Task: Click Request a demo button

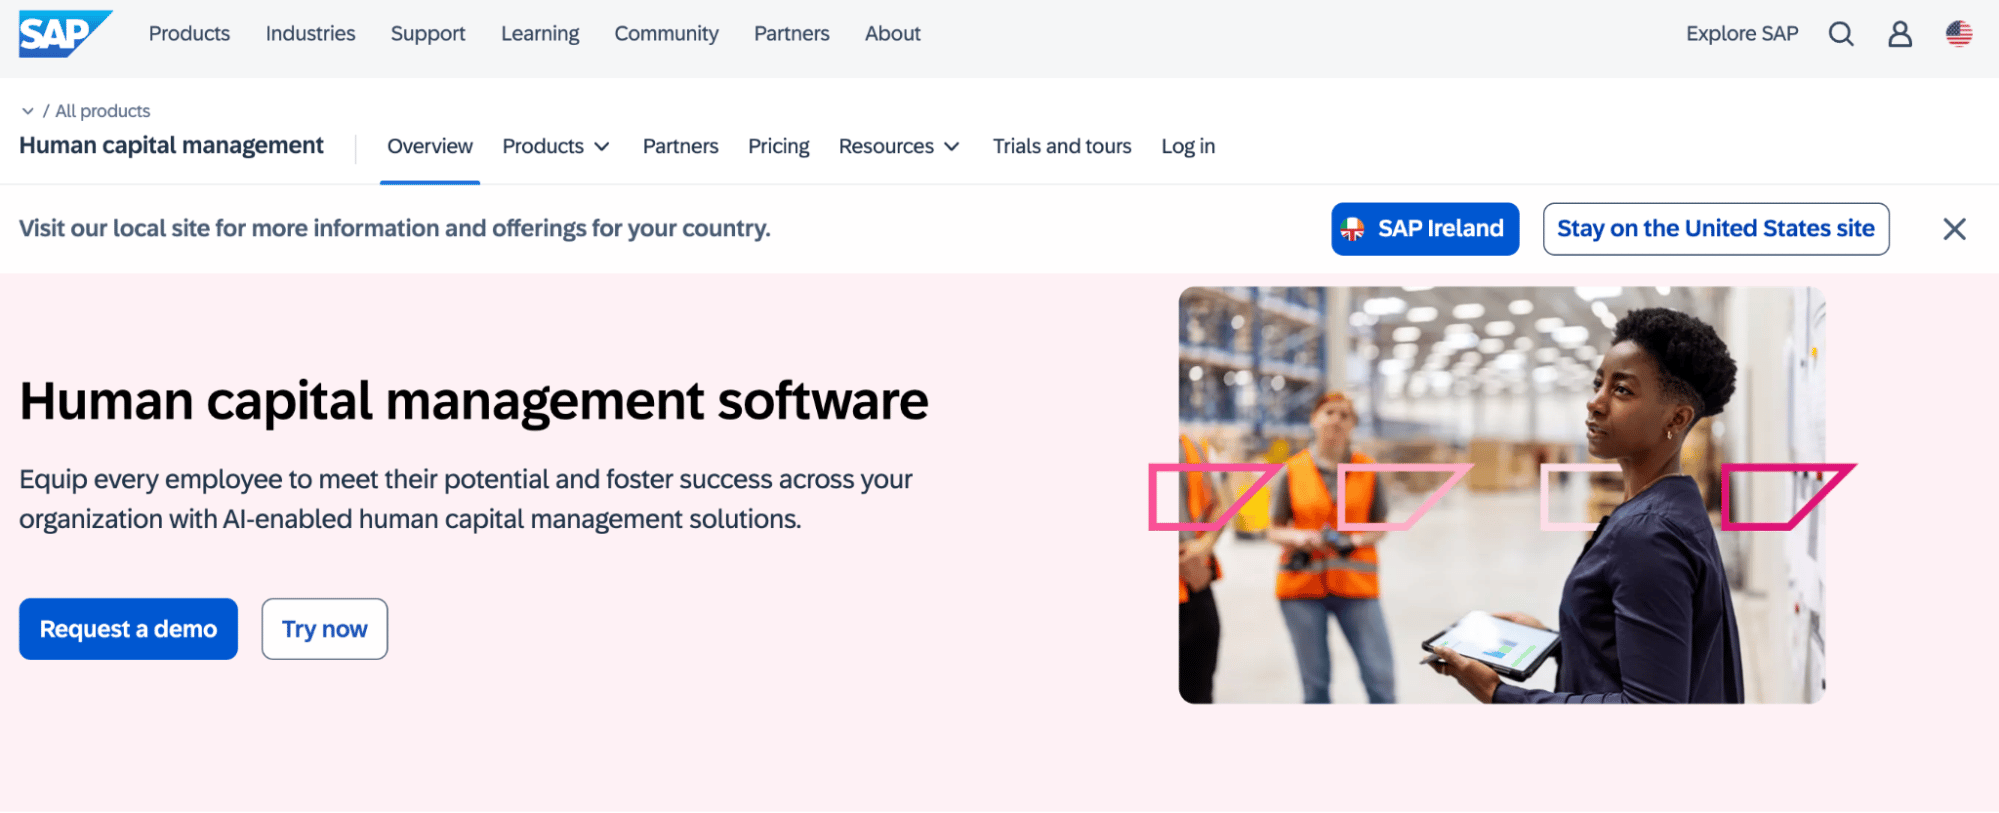Action: coord(128,629)
